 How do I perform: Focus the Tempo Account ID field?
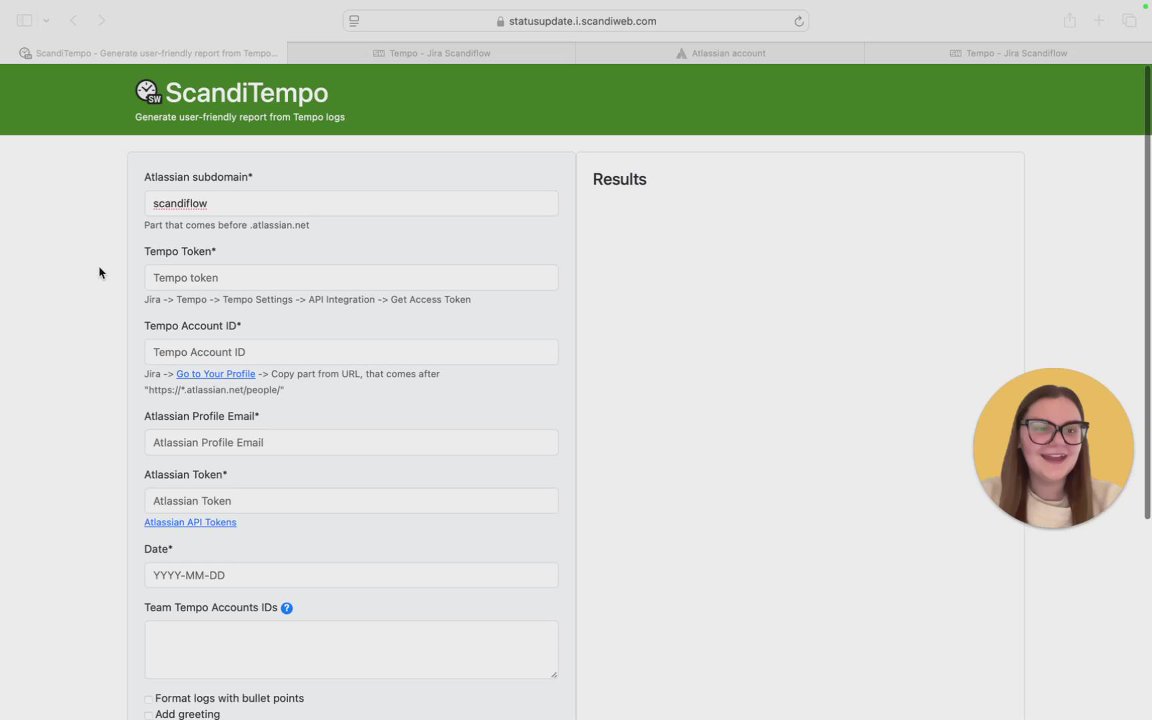click(x=351, y=352)
